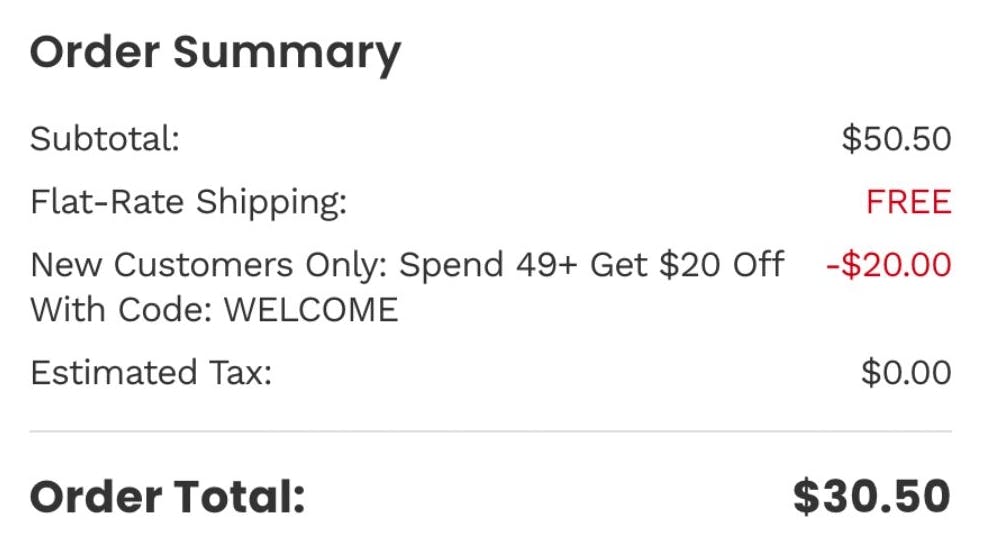Image resolution: width=988 pixels, height=551 pixels.
Task: Click the Order Summary heading
Action: (x=215, y=51)
